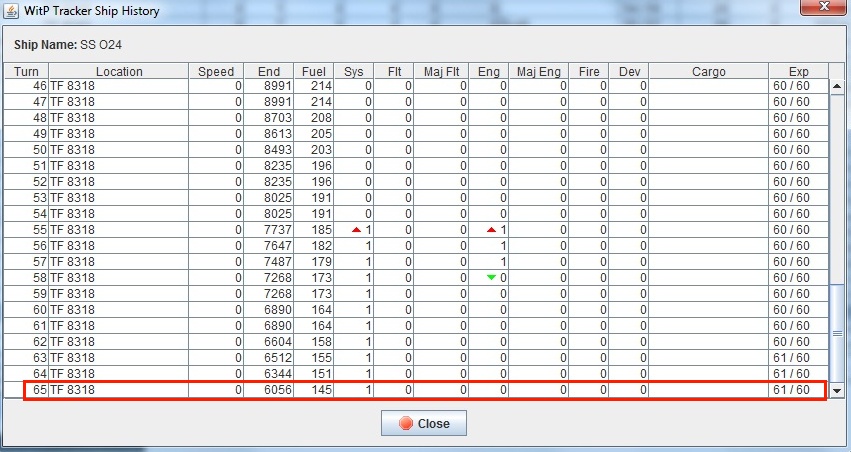Sort by the Fire column header

[x=589, y=72]
